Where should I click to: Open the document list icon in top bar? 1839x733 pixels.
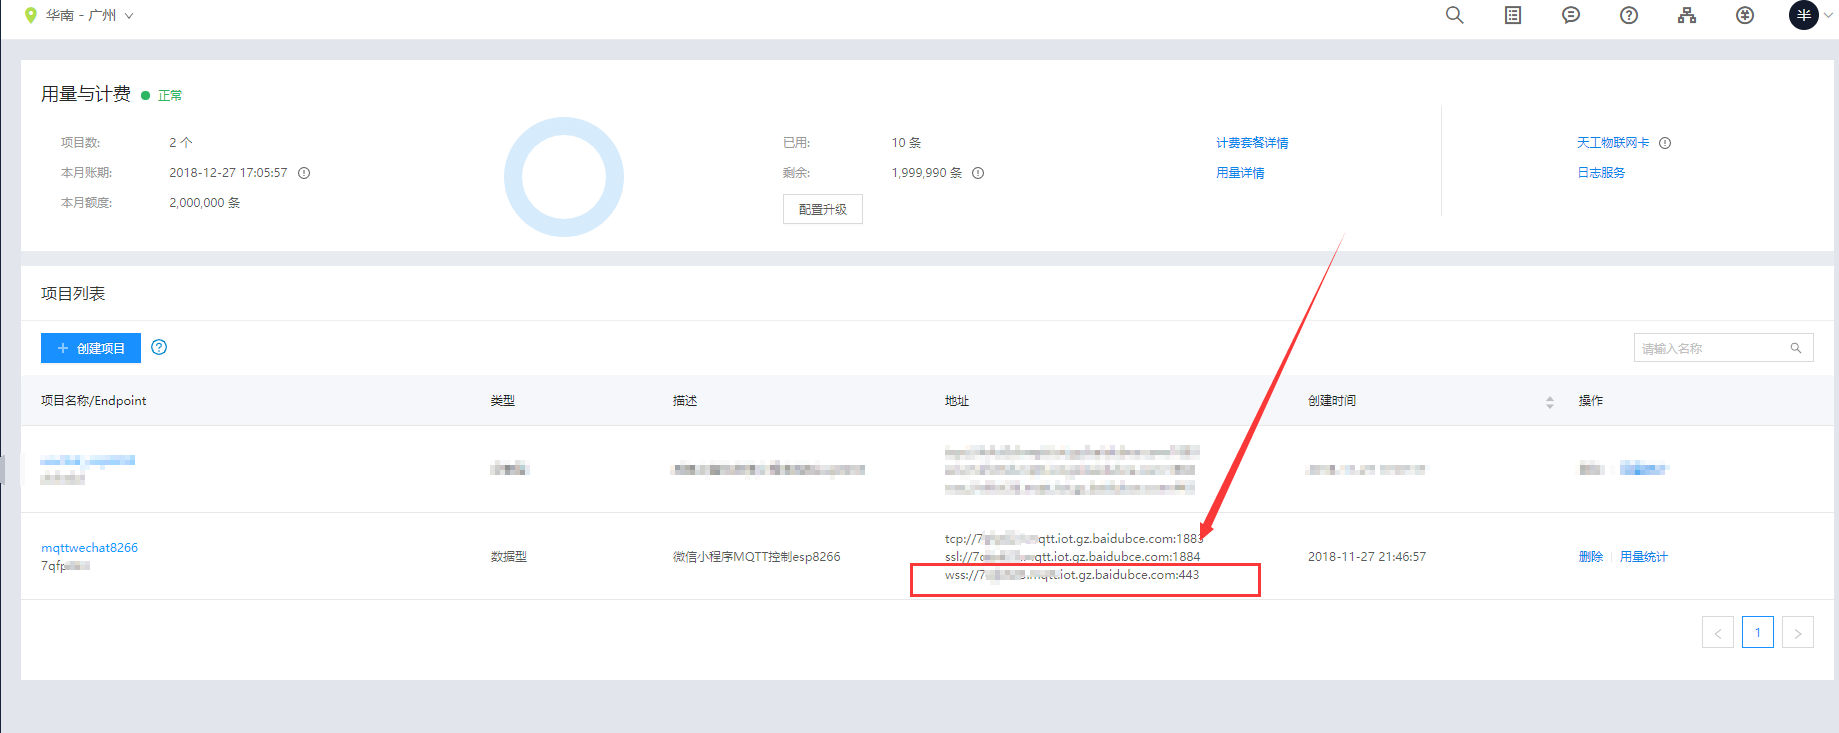click(x=1513, y=15)
